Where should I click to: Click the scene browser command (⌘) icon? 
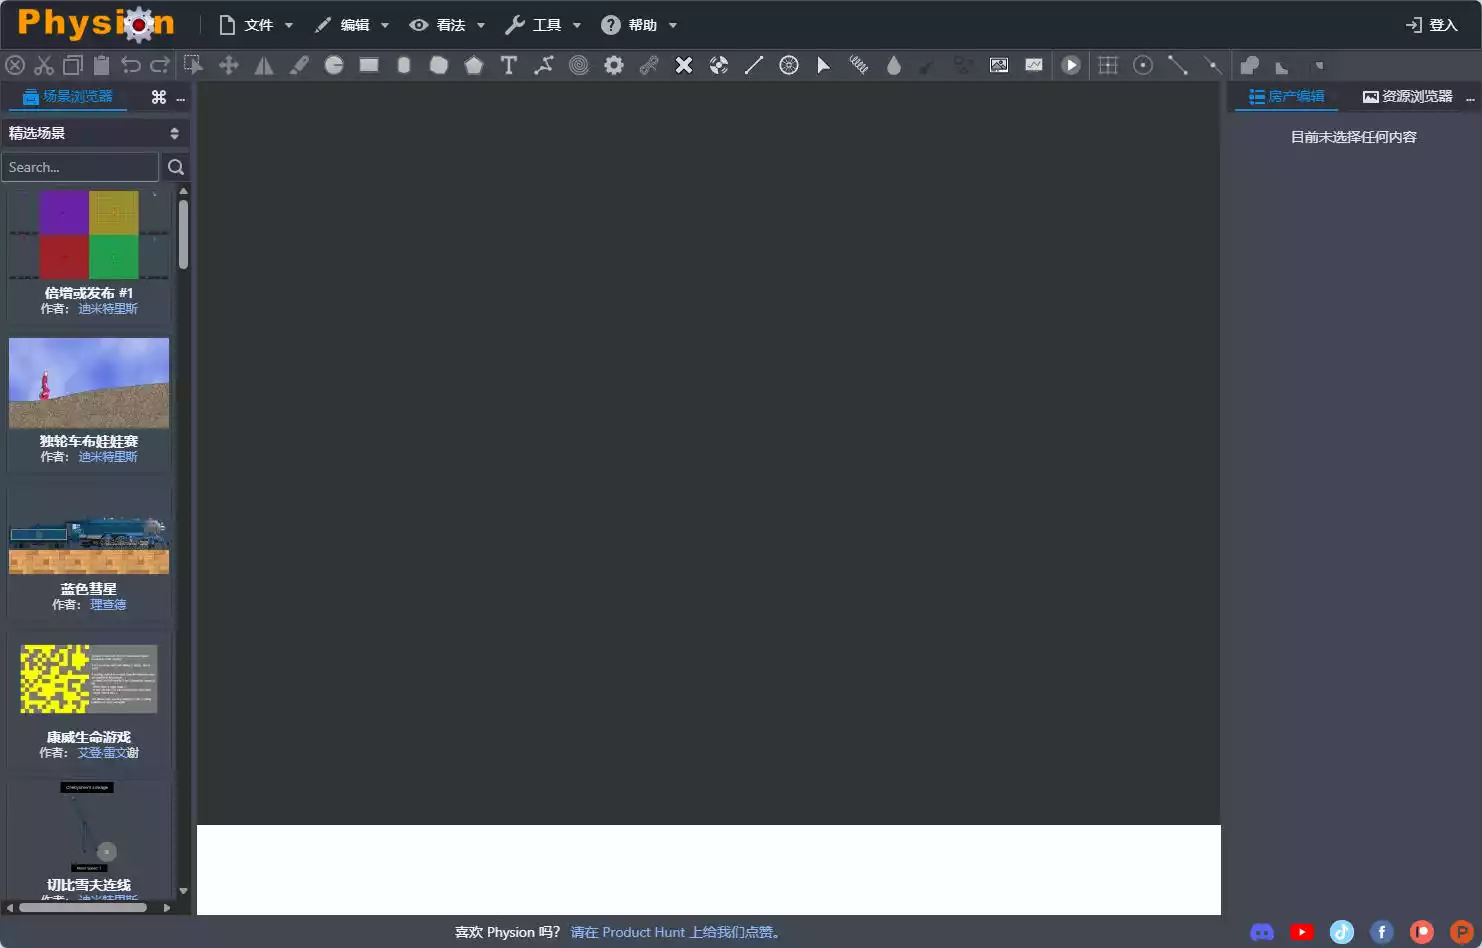point(159,97)
